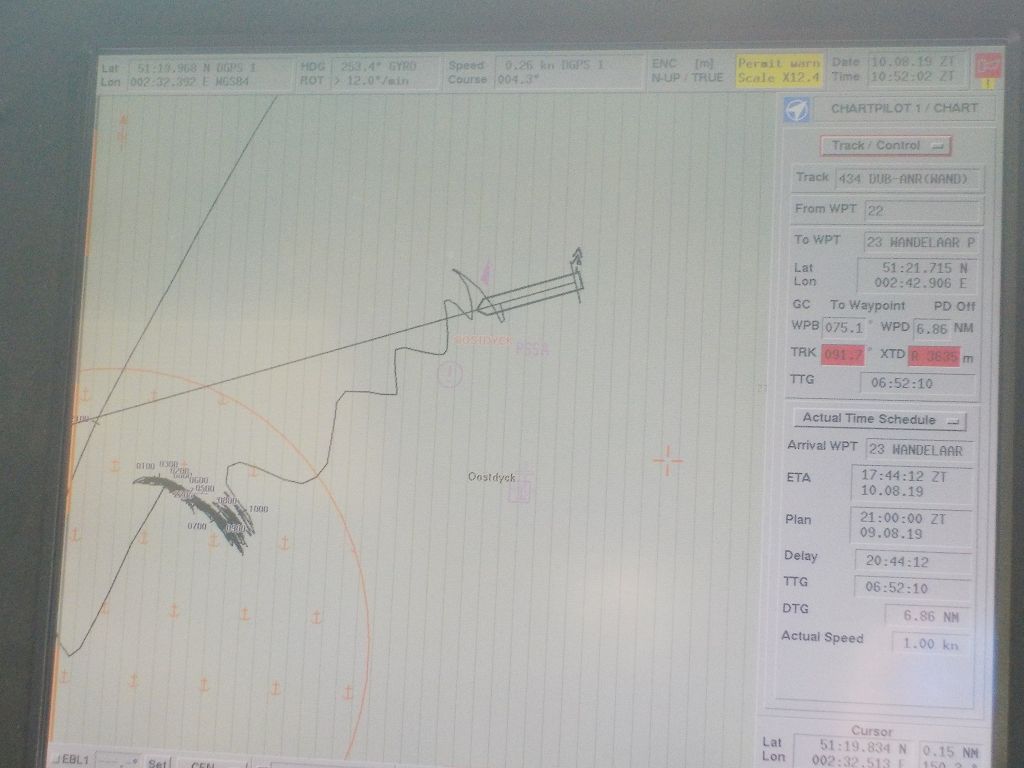The height and width of the screenshot is (768, 1024).
Task: Click the N-UP / TRUE orientation indicator
Action: [686, 78]
